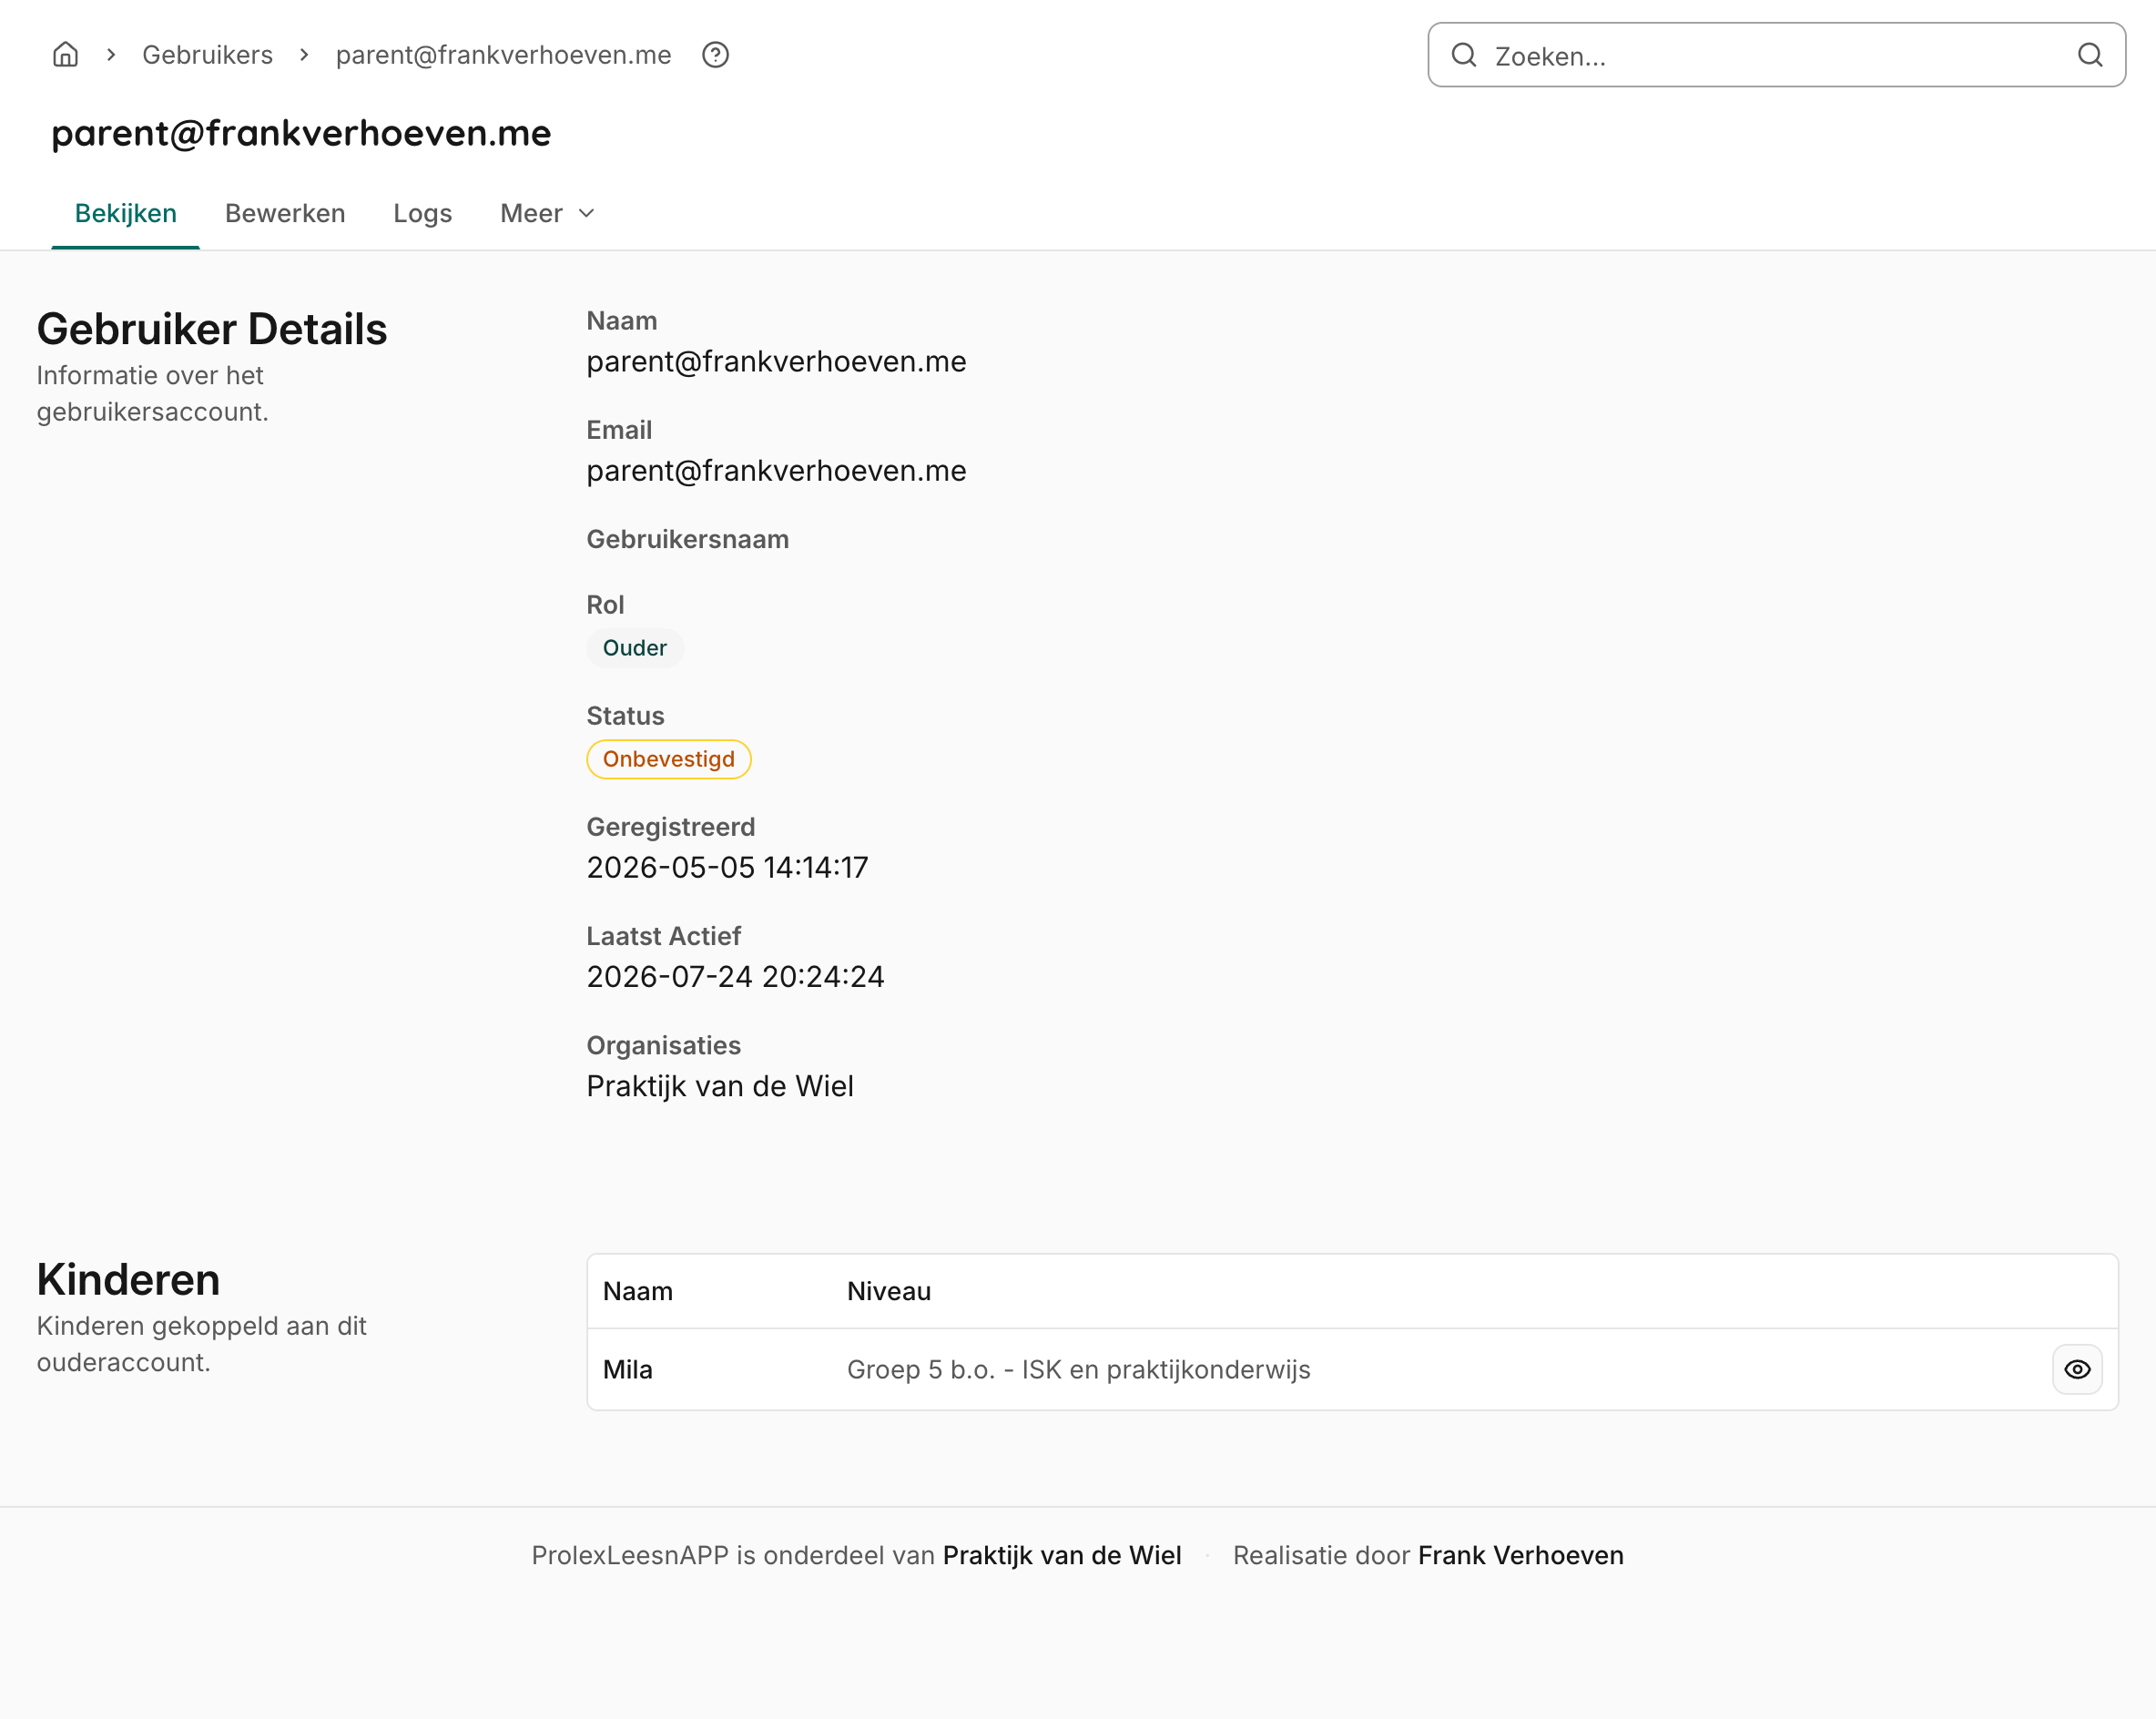The image size is (2156, 1719).
Task: Go to the home dashboard icon
Action: 65,54
